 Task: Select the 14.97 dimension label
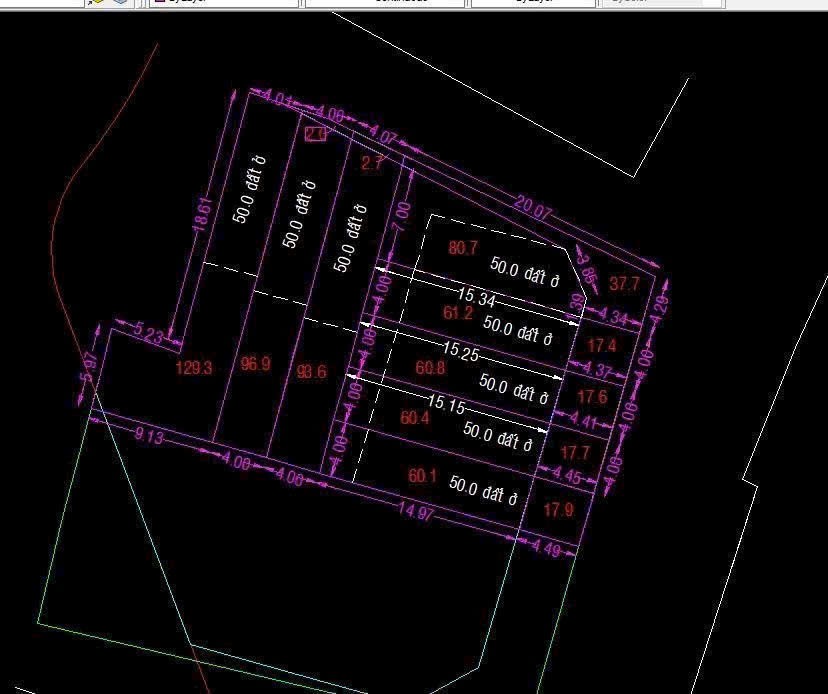coord(415,511)
